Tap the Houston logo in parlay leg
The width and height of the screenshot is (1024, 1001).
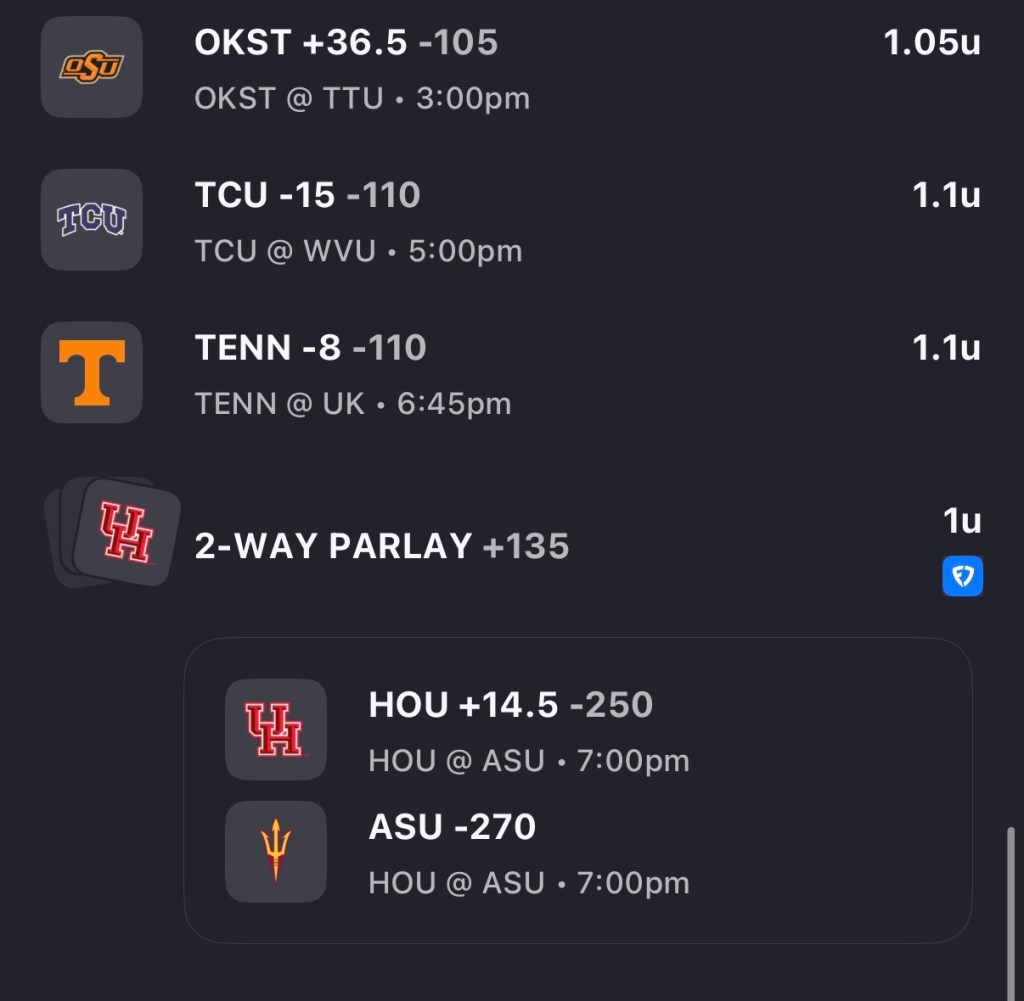click(x=275, y=729)
